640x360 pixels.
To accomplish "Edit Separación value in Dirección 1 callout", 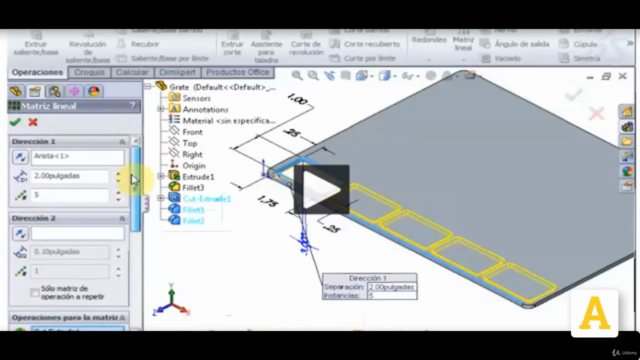I will [391, 287].
